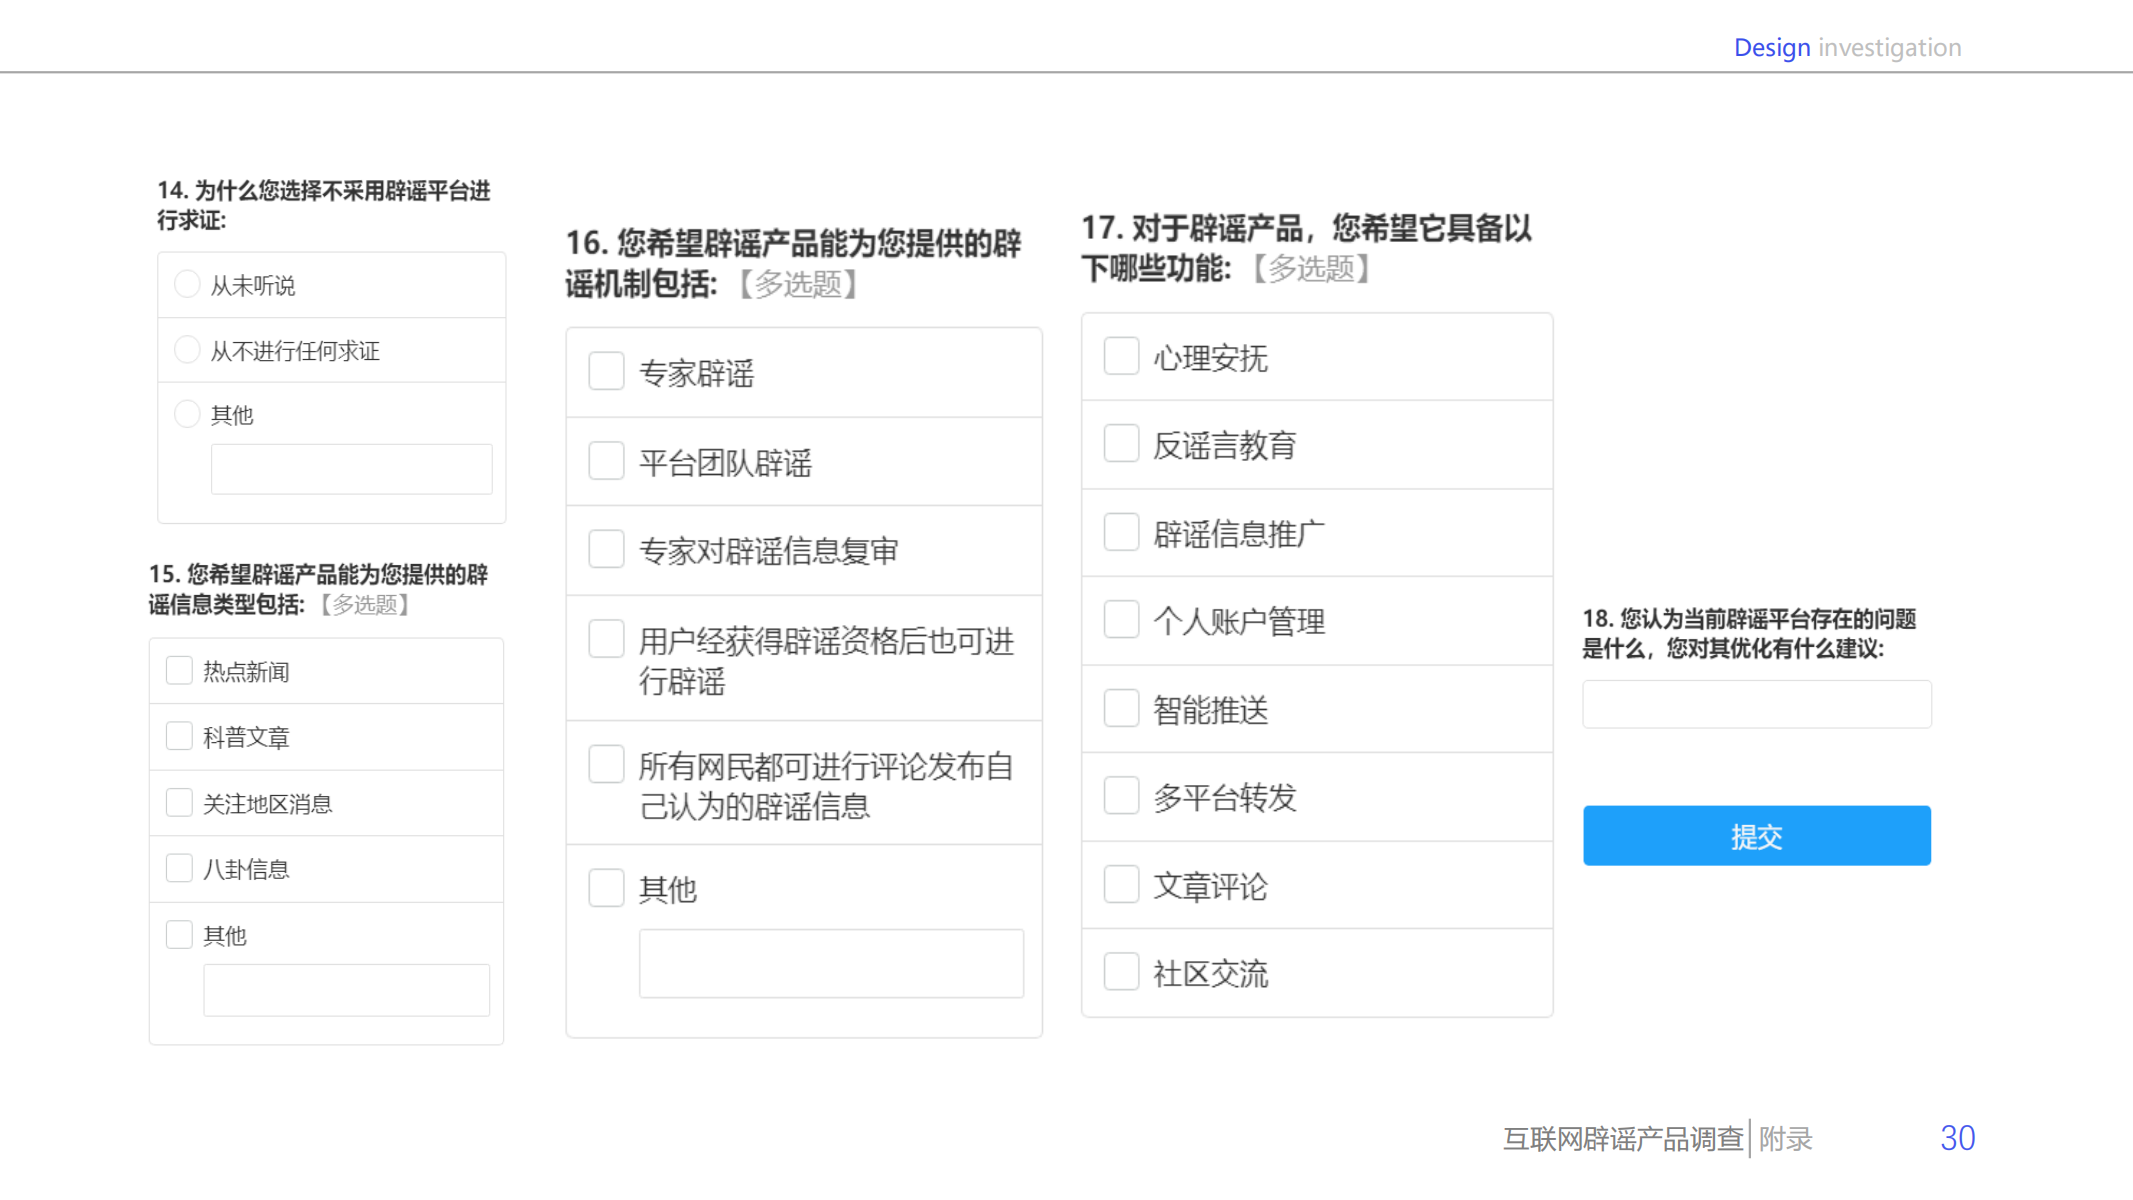Check the 反谣言教育 checkbox
Image resolution: width=2133 pixels, height=1200 pixels.
click(1121, 444)
